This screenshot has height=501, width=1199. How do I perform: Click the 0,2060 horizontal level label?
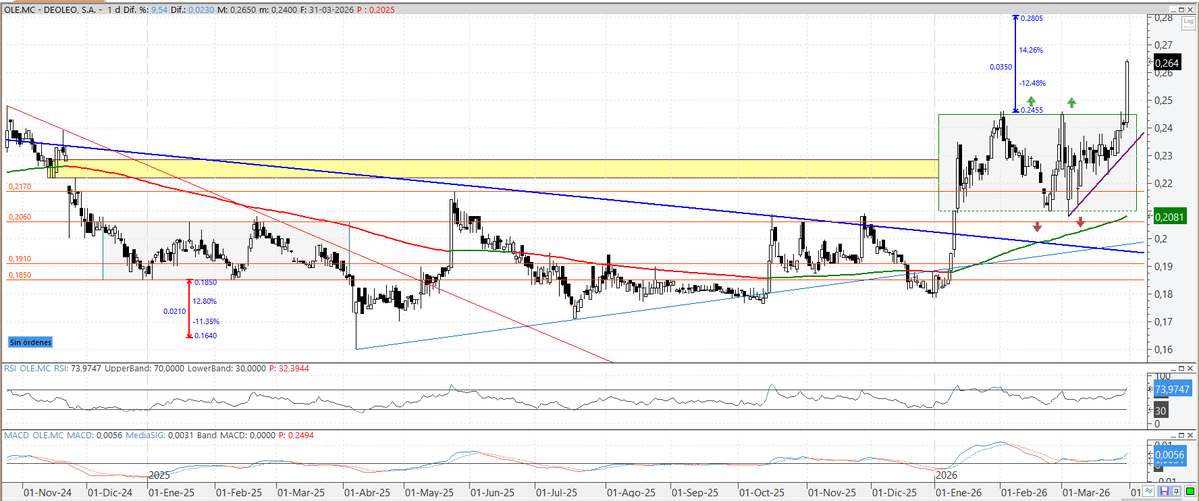click(18, 218)
